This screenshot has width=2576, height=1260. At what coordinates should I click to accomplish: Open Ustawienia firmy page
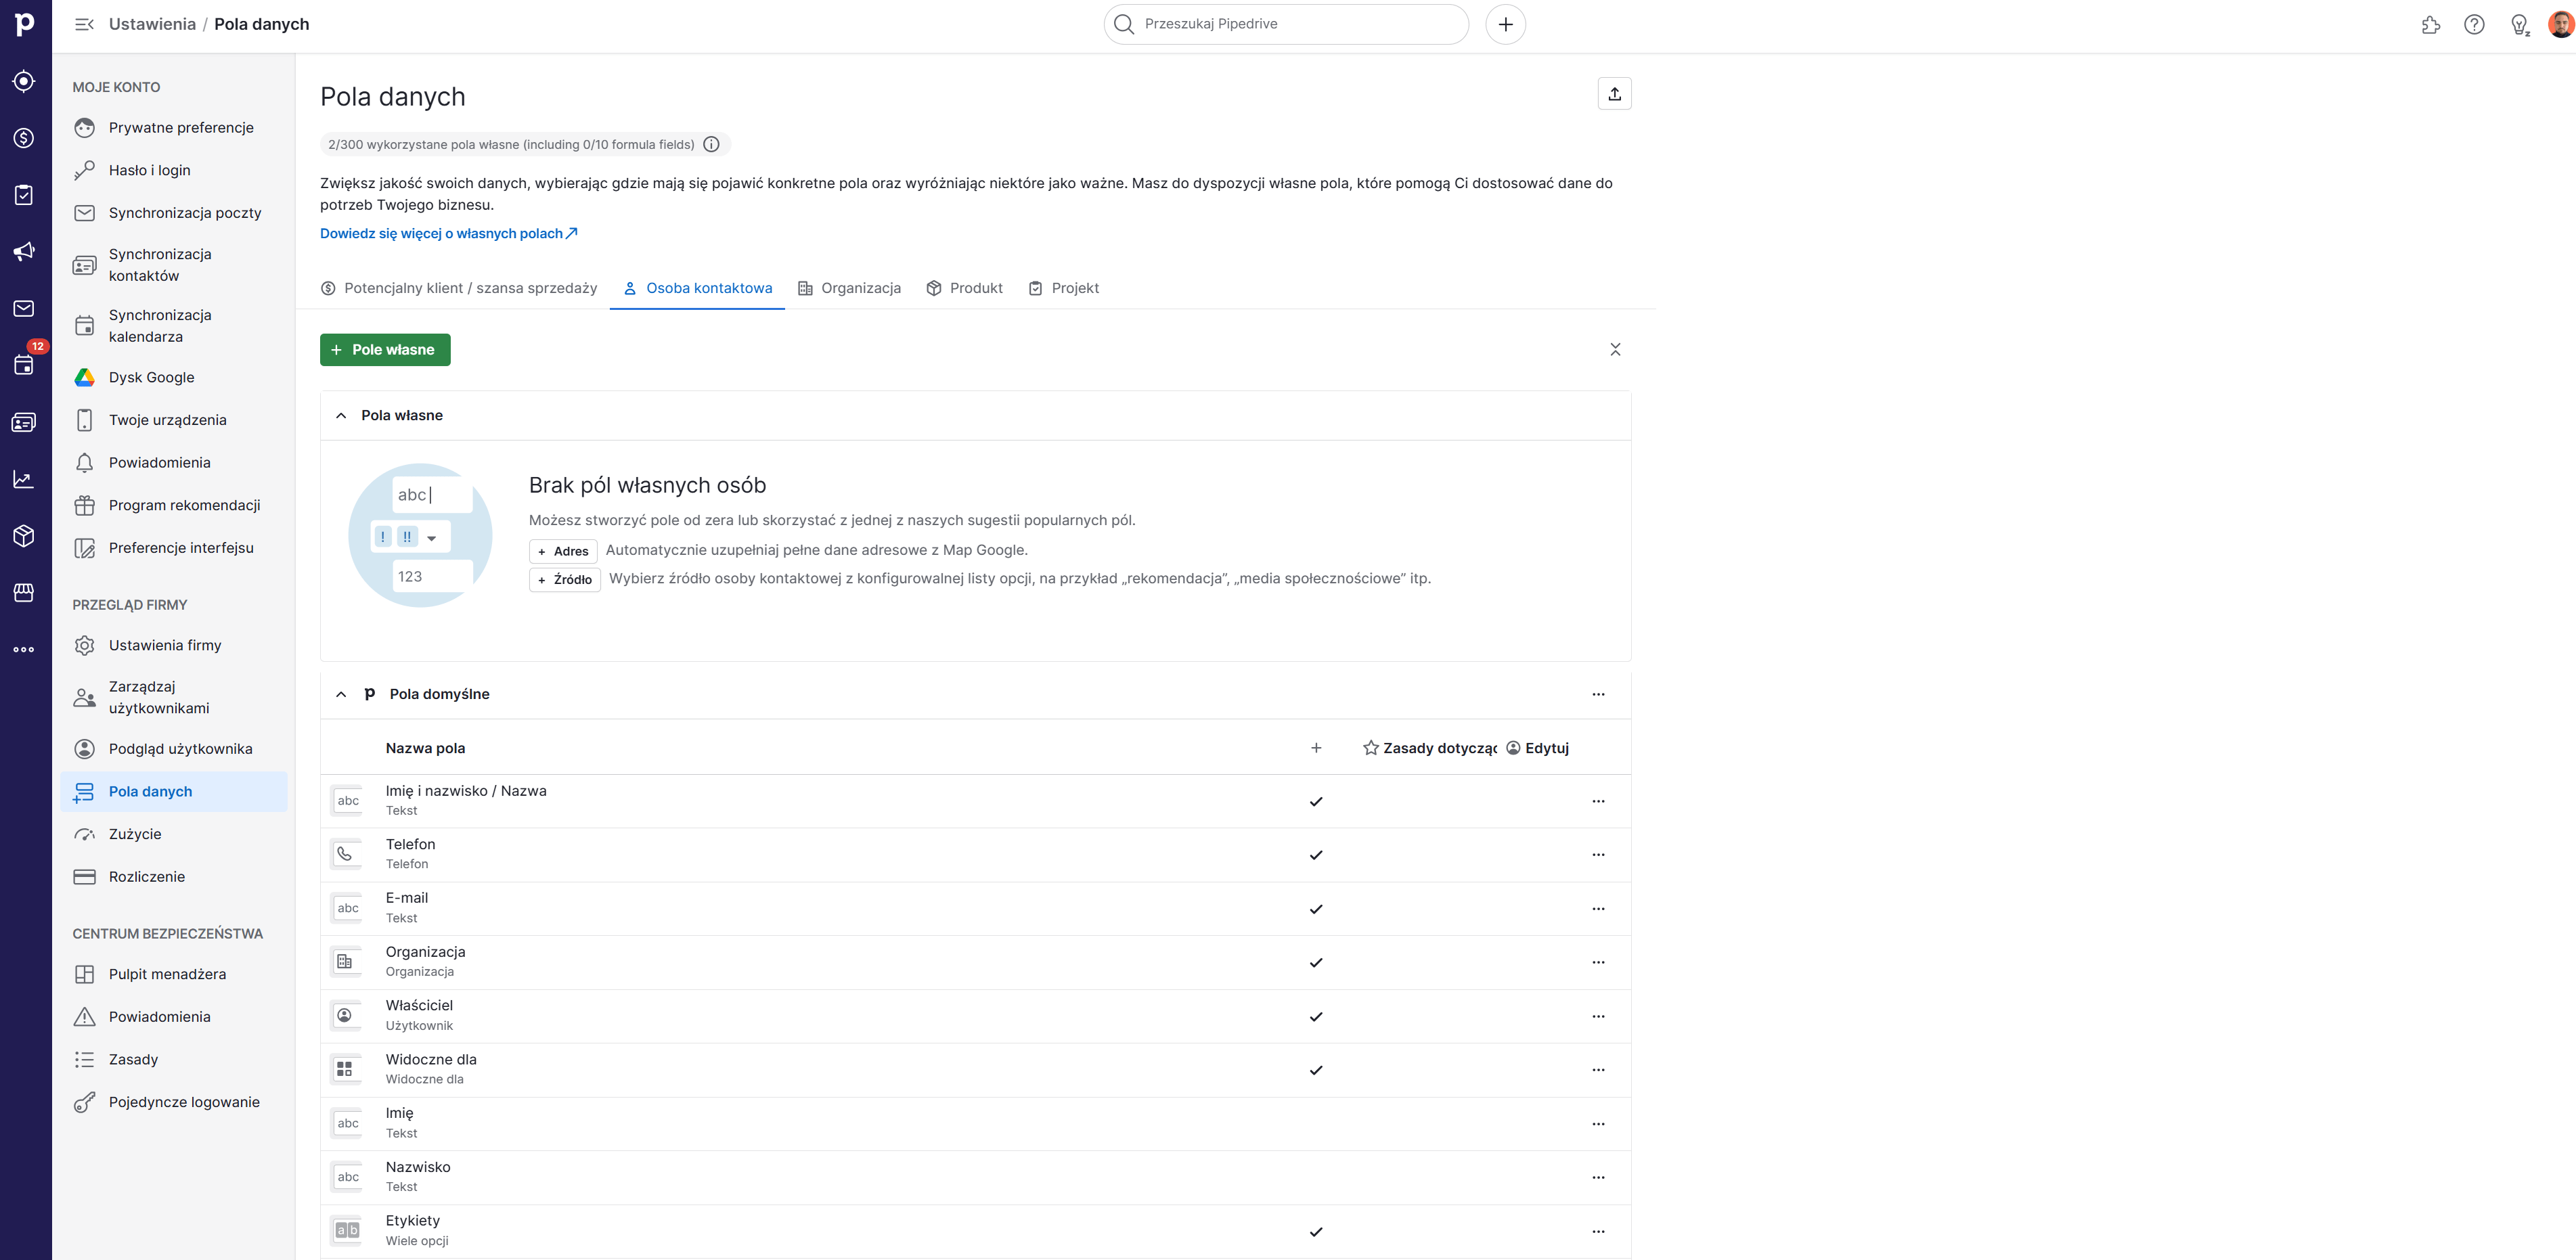point(174,645)
